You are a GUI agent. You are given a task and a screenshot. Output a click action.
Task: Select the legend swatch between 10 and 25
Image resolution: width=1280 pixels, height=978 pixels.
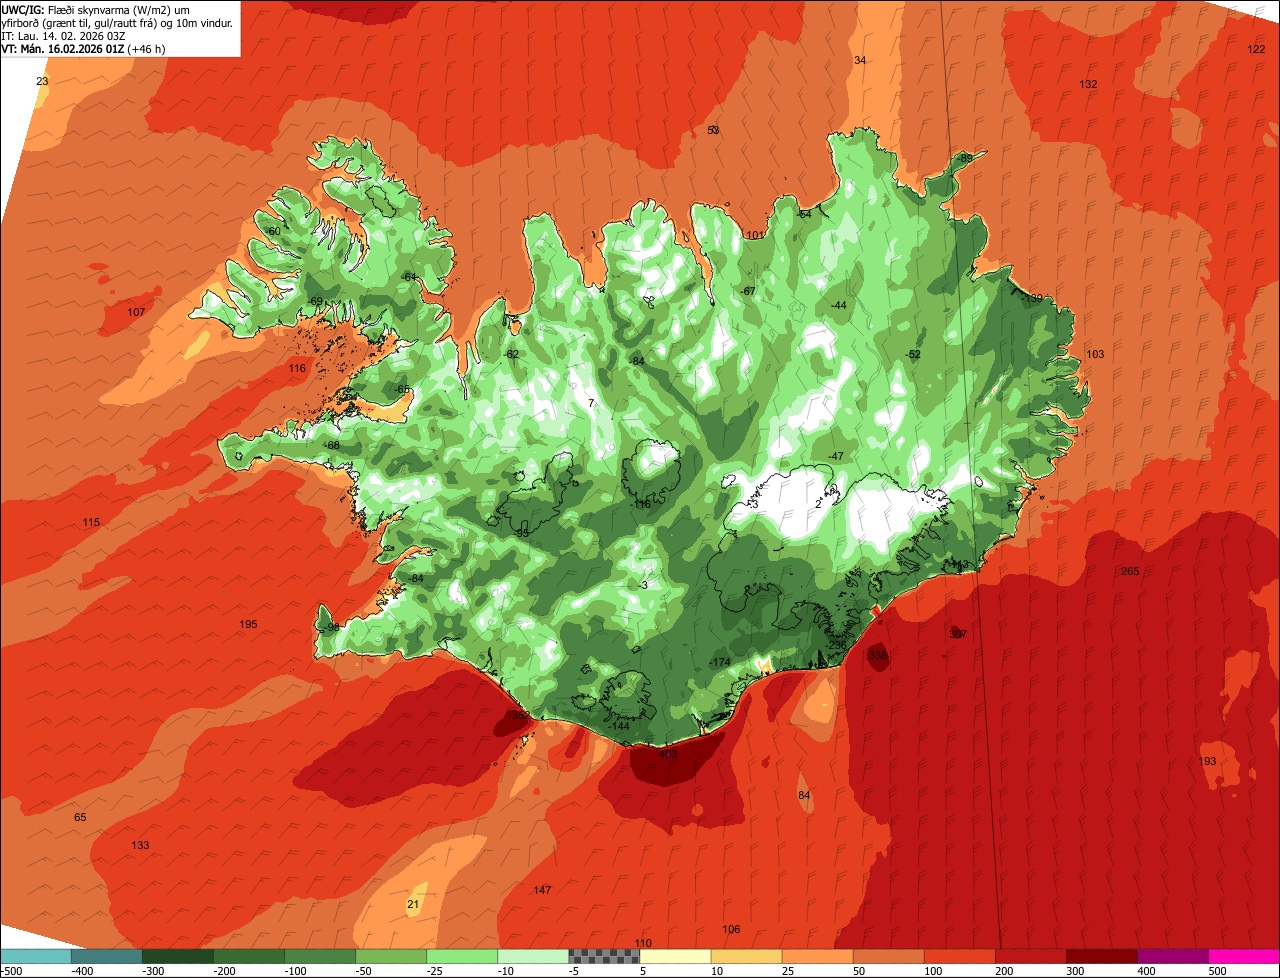(x=746, y=956)
